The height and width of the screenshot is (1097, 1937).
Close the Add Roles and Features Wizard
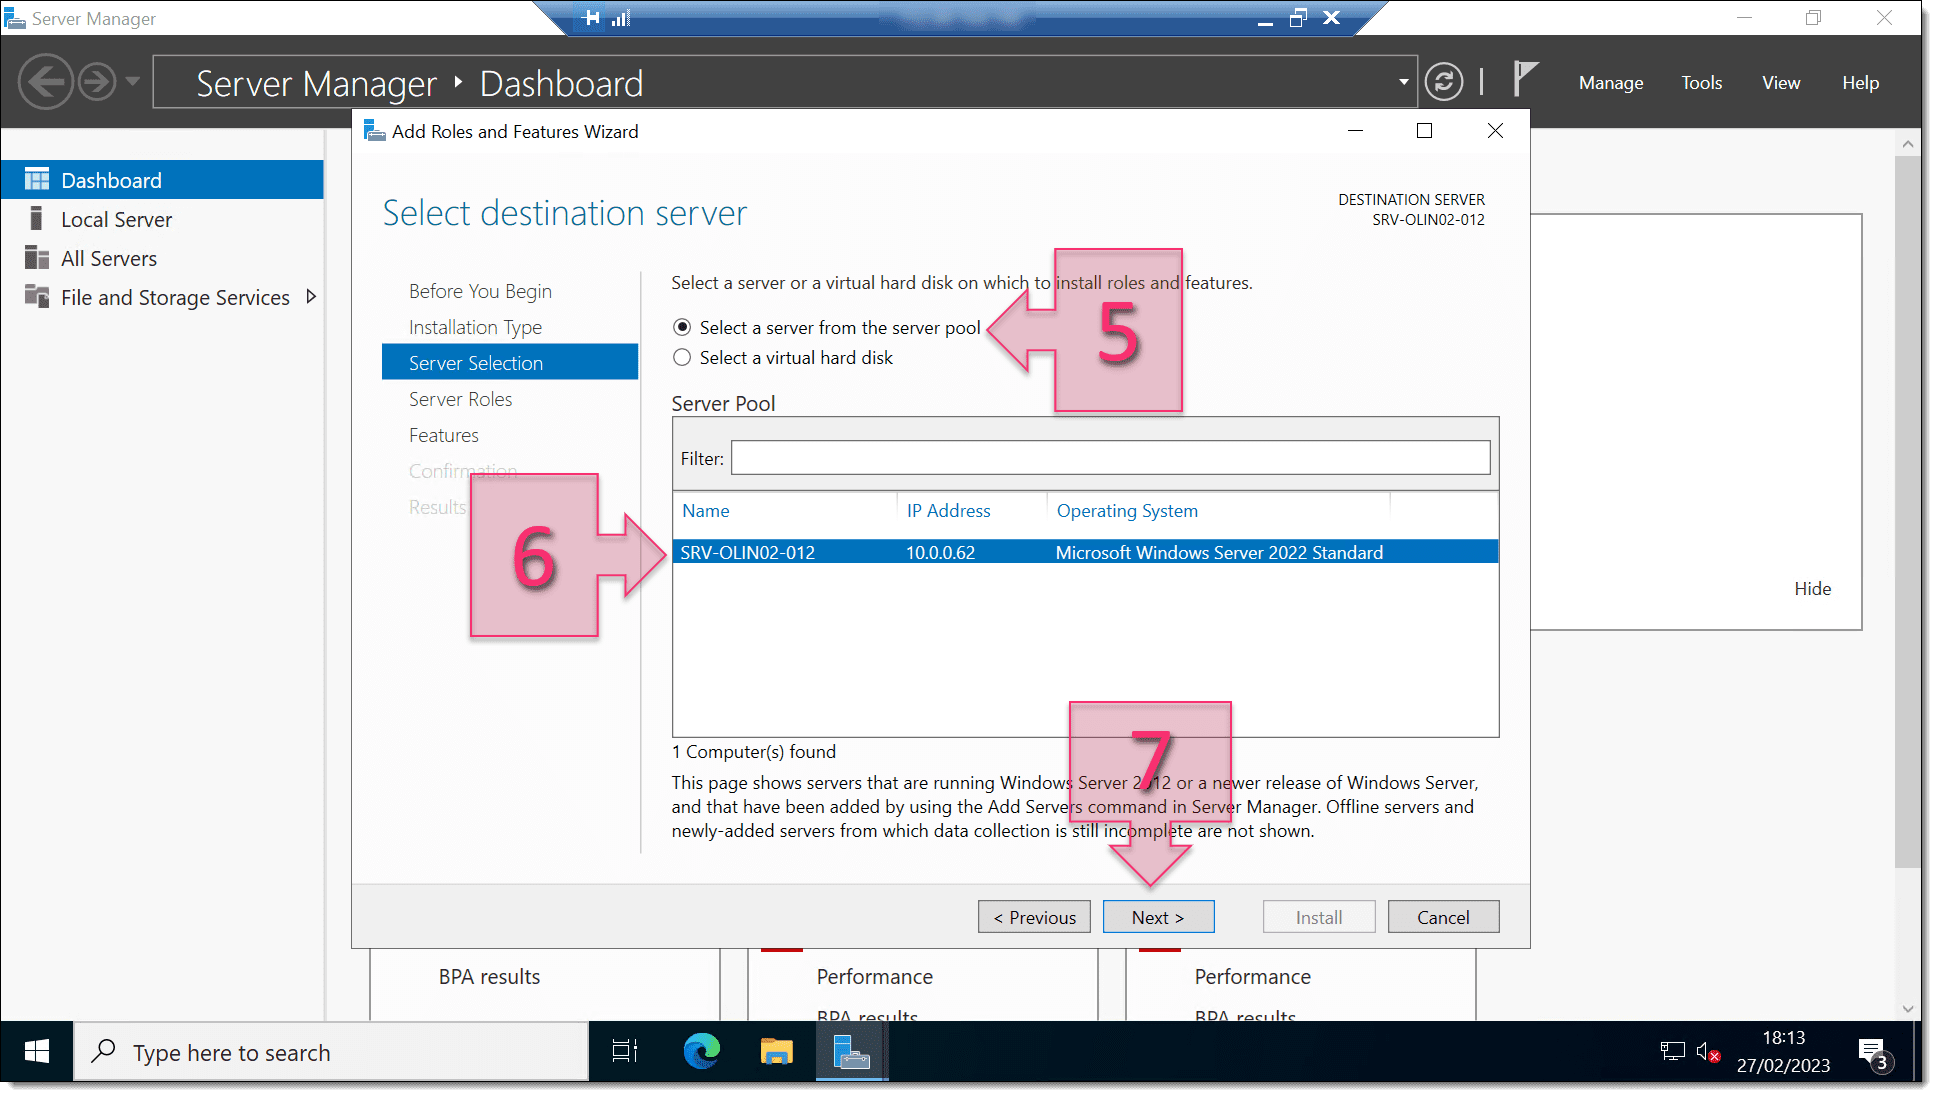1495,131
